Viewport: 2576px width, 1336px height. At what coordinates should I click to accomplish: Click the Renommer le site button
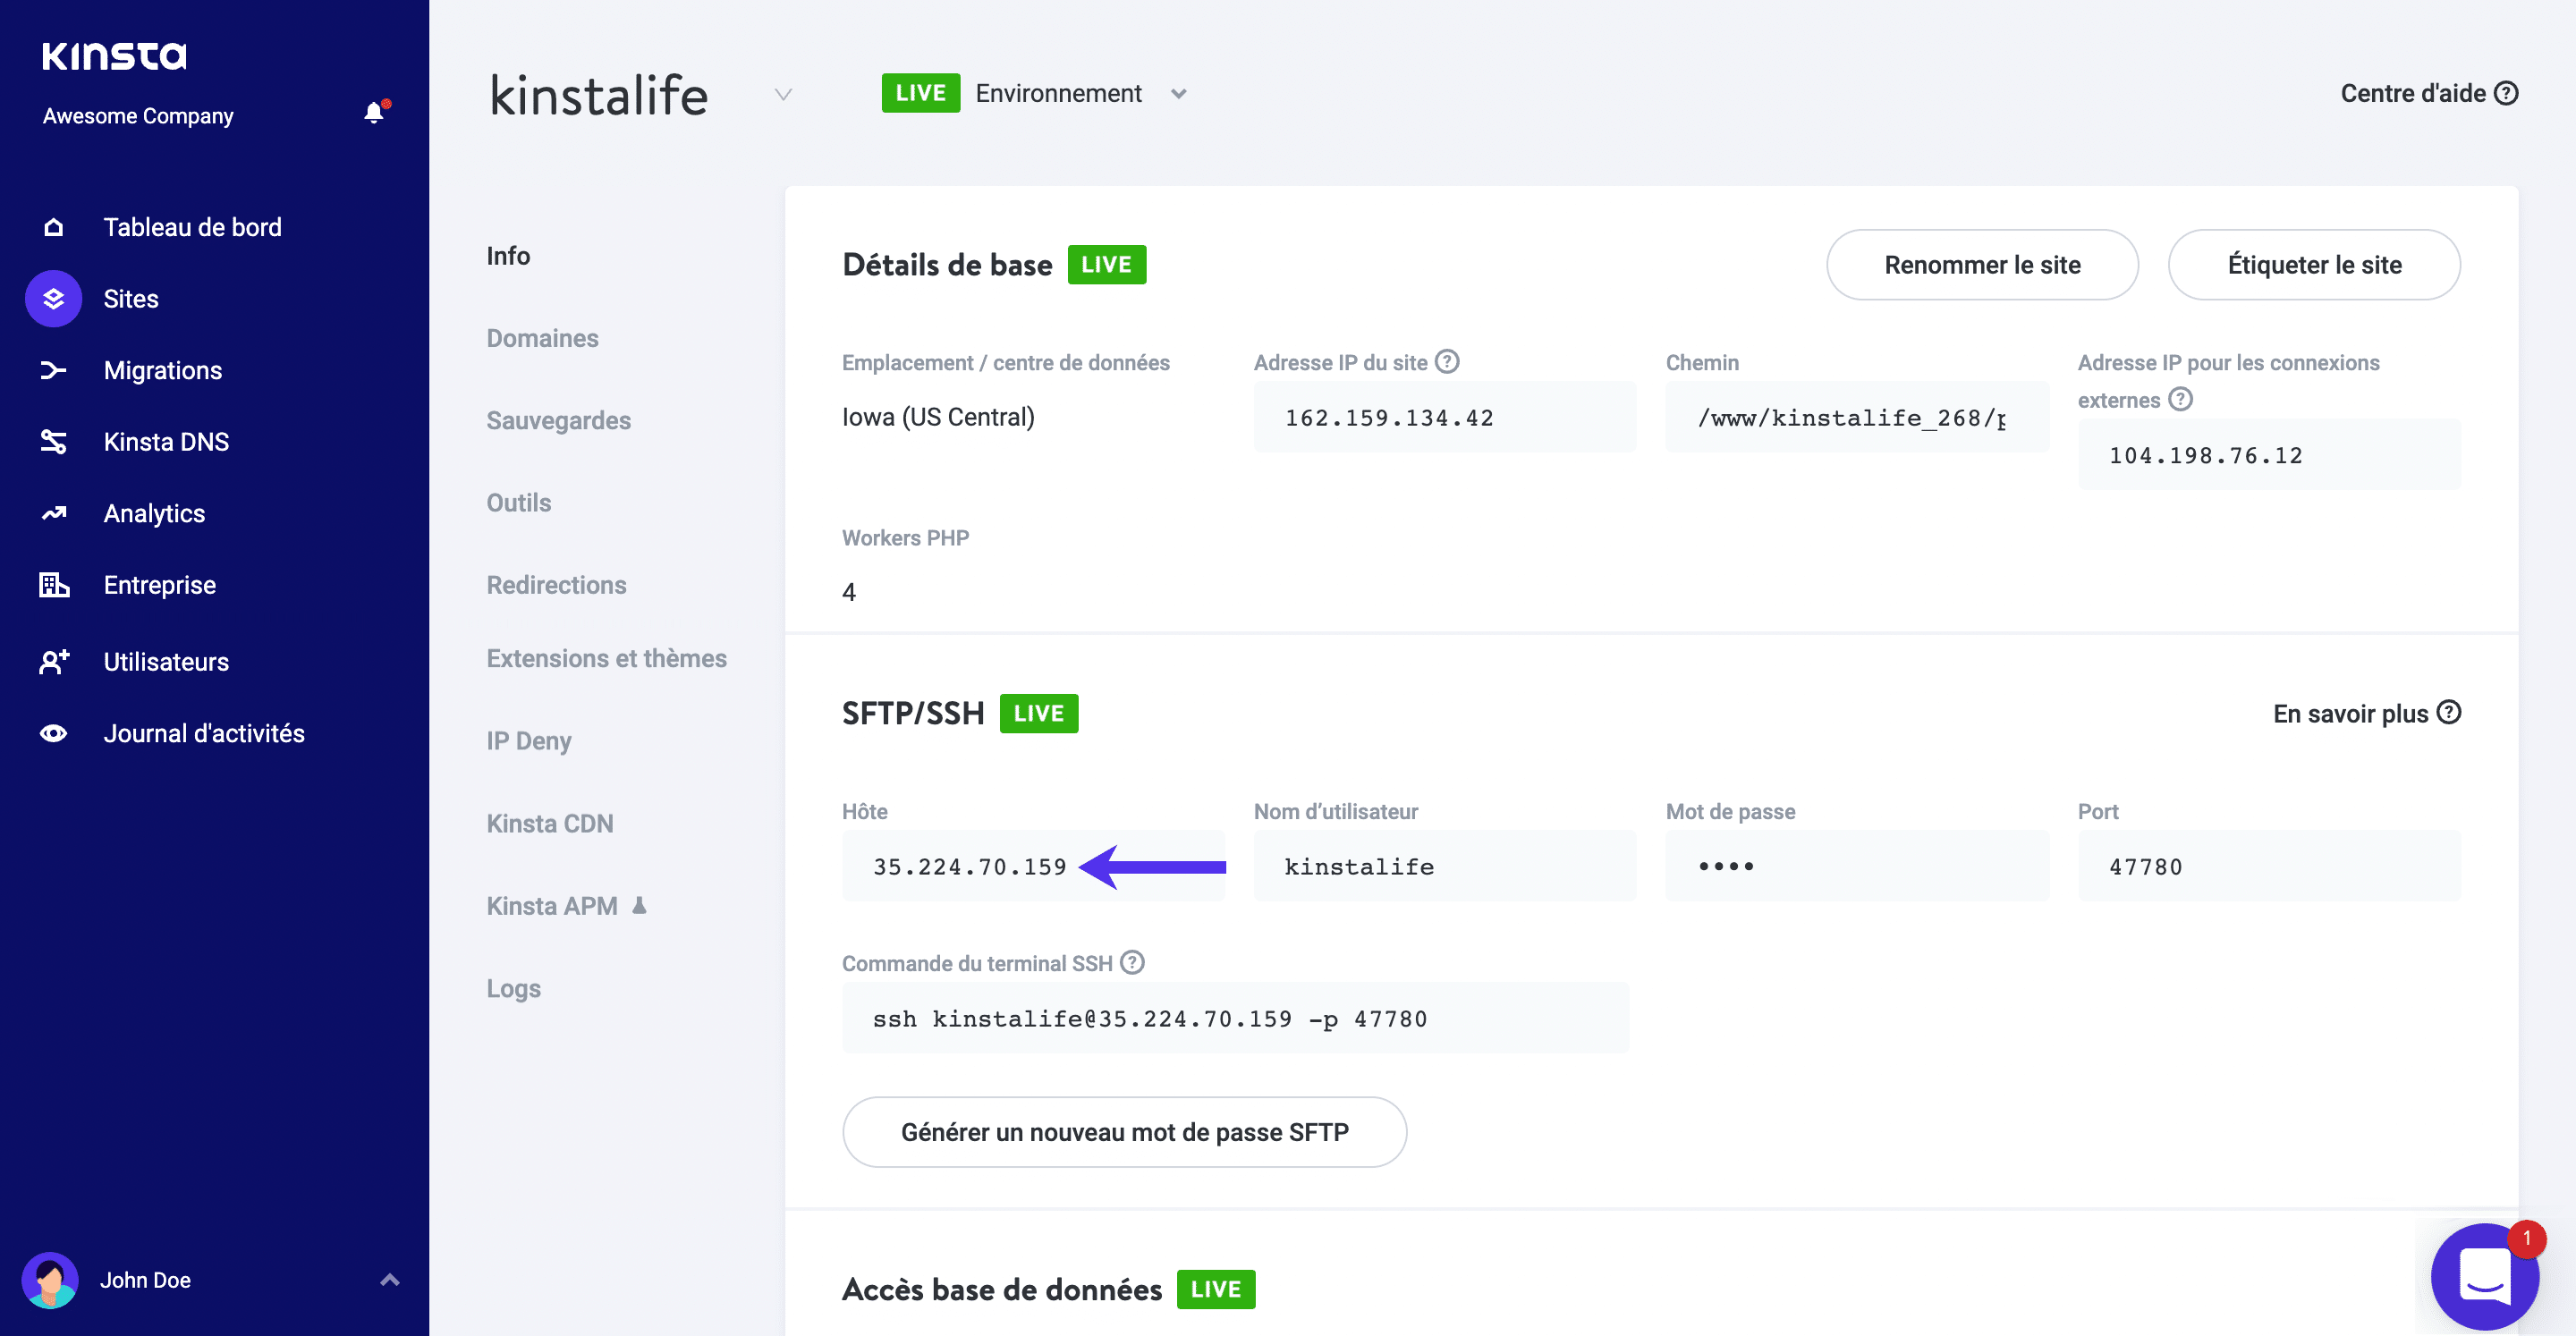pyautogui.click(x=1982, y=264)
